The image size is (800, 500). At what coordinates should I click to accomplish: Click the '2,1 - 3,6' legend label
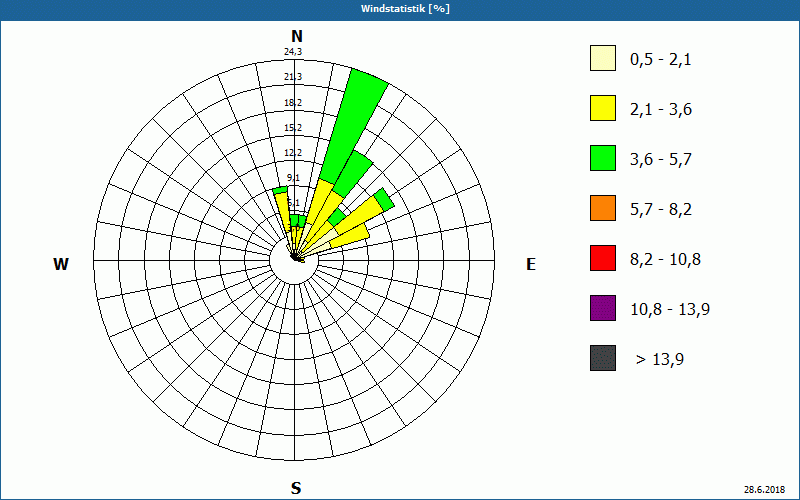click(x=661, y=110)
